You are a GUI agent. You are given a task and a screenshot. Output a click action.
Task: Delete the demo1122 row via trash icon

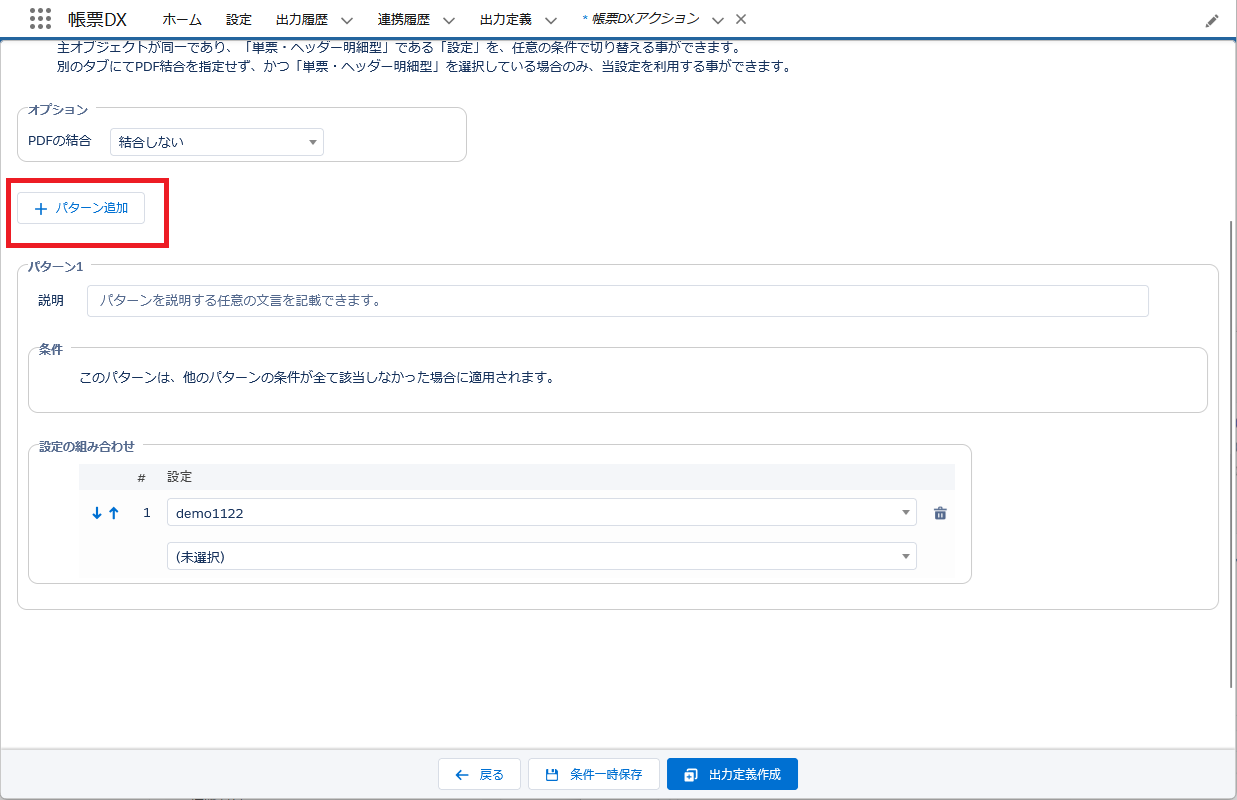coord(939,512)
